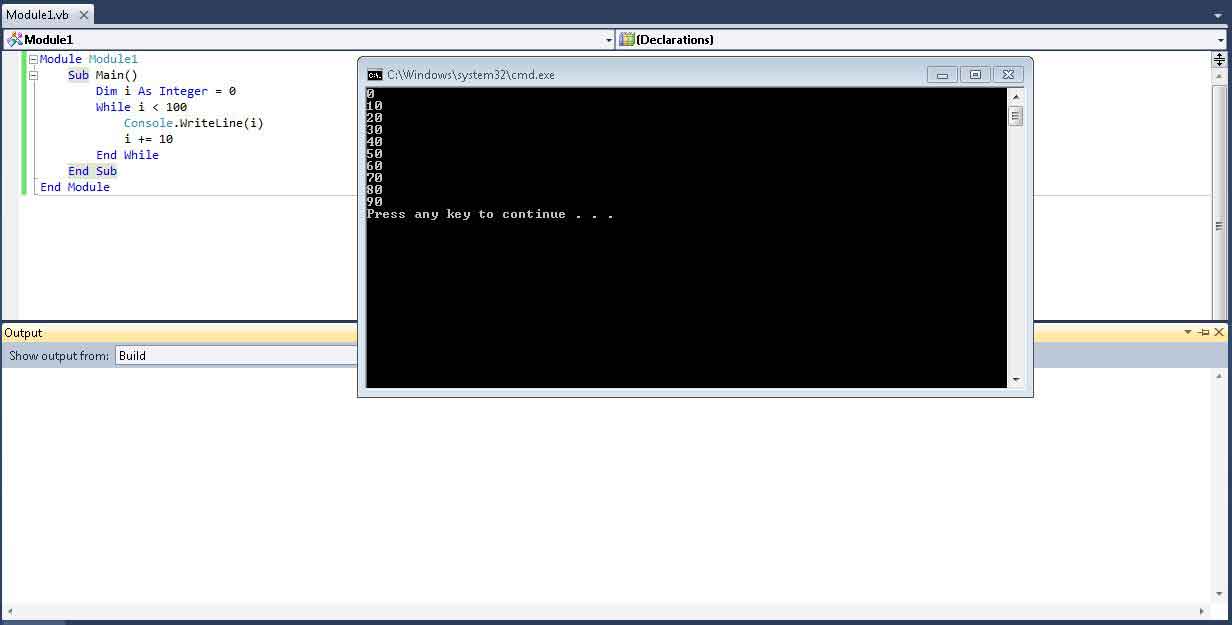Open the Module1 class dropdown
The width and height of the screenshot is (1232, 625).
309,40
